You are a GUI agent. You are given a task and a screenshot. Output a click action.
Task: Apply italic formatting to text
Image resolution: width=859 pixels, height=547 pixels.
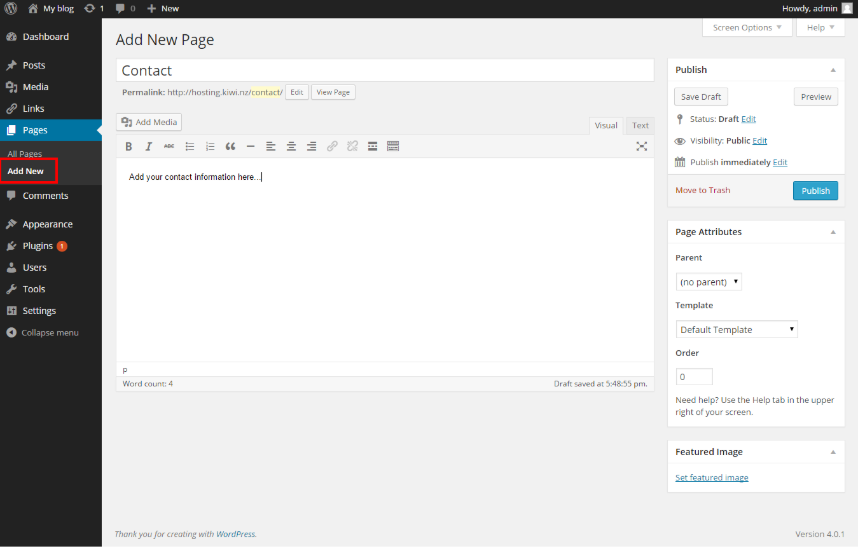point(148,146)
